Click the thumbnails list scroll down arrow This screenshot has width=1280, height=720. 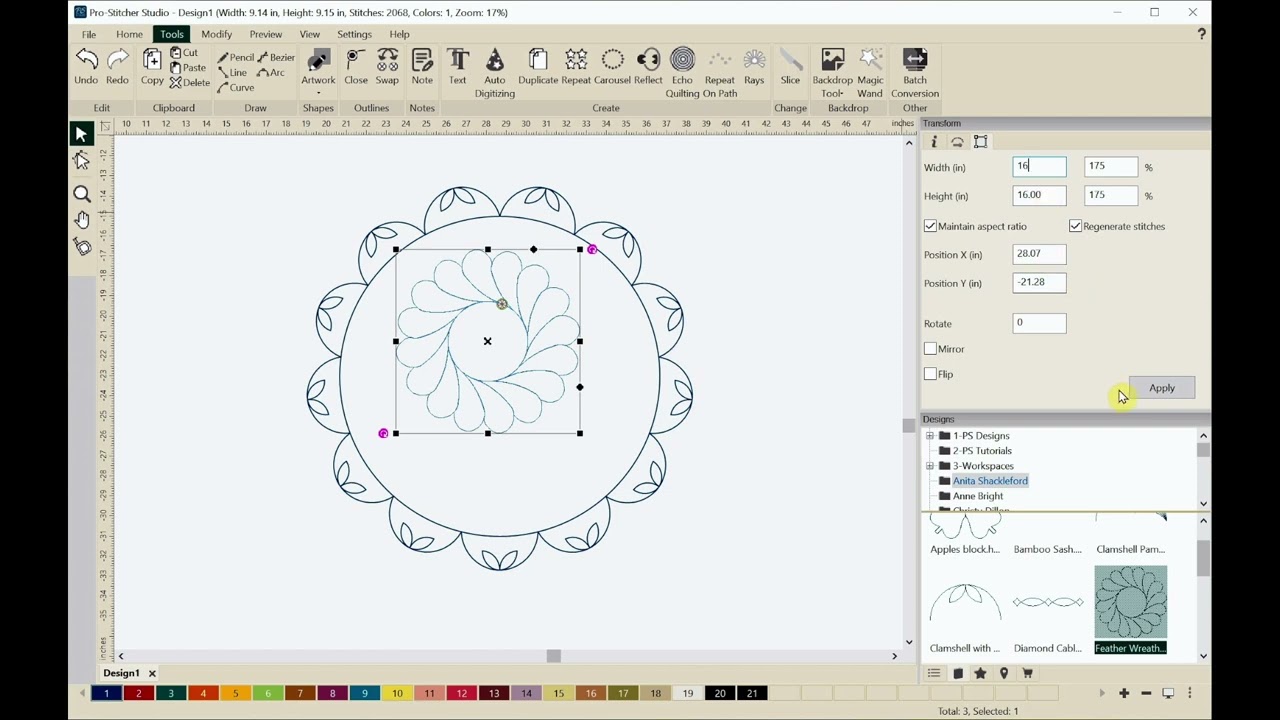coord(1203,656)
